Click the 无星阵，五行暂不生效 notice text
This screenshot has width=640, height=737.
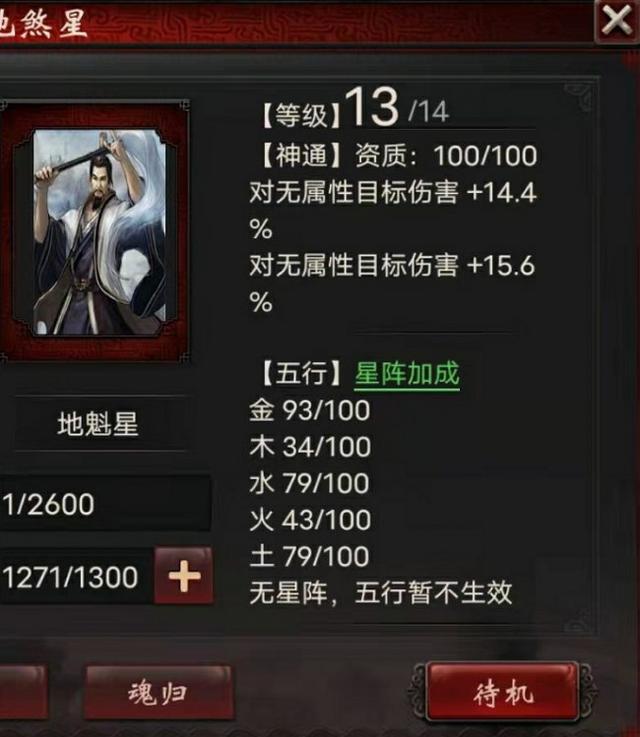pos(381,593)
